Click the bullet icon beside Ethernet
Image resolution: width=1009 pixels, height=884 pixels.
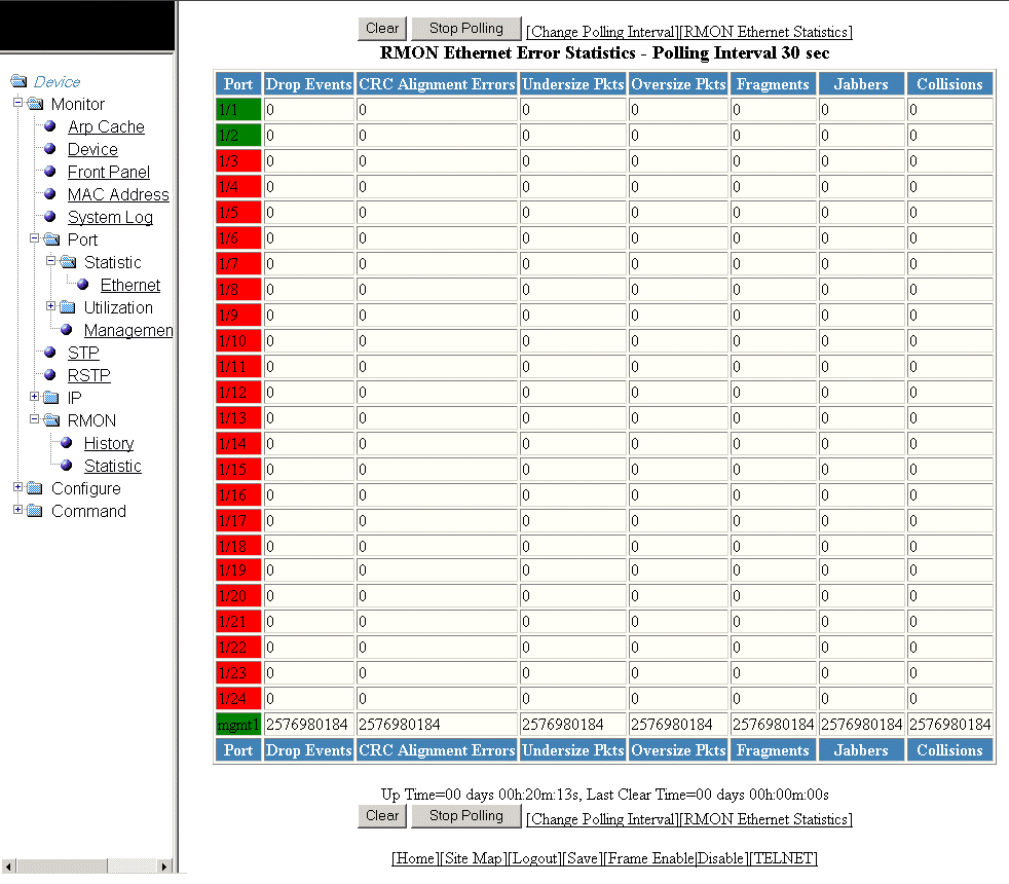click(82, 284)
